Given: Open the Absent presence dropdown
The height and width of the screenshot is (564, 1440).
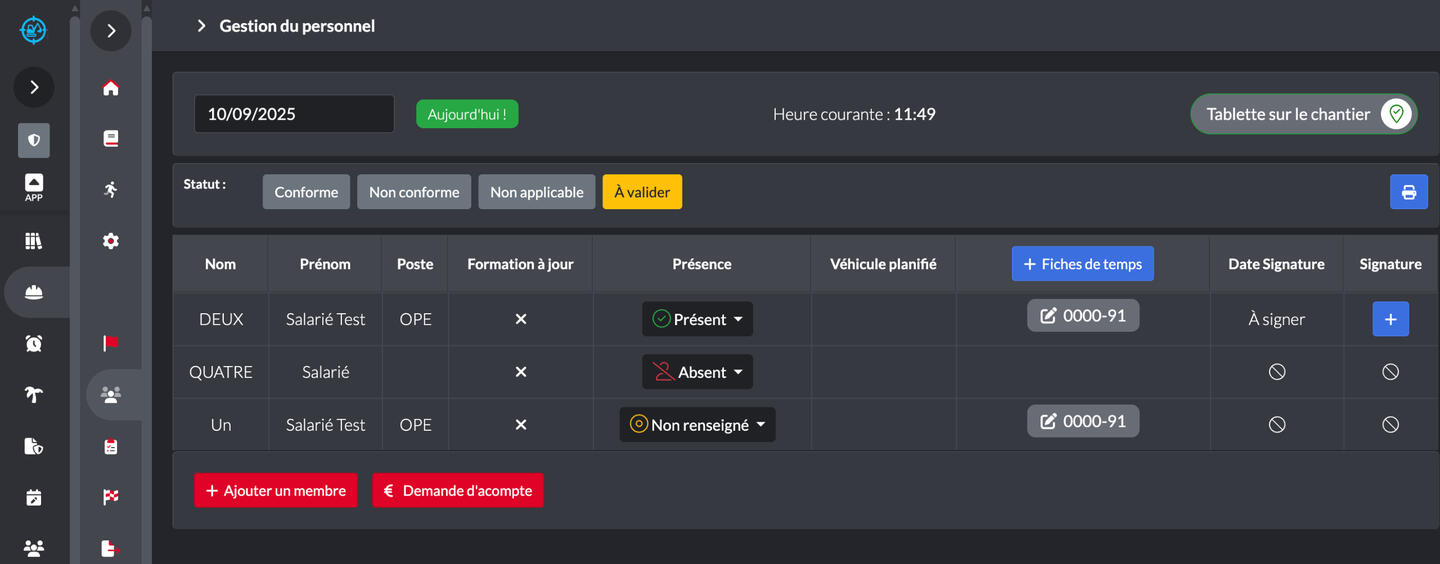Looking at the screenshot, I should tap(697, 372).
